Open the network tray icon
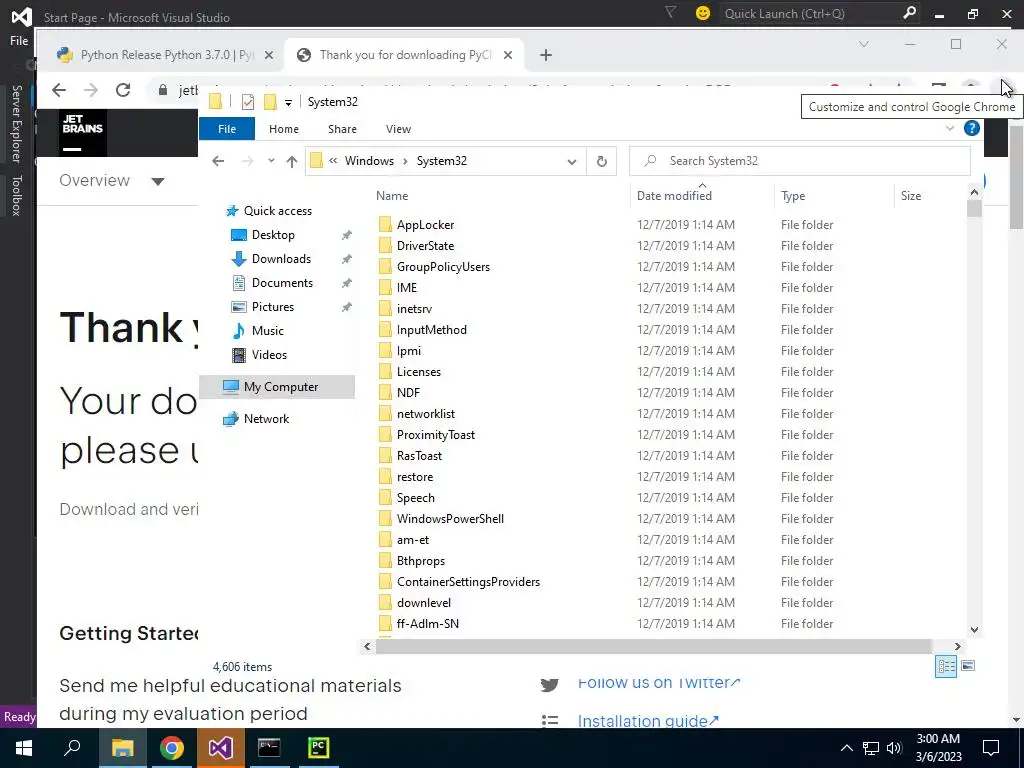 (871, 748)
